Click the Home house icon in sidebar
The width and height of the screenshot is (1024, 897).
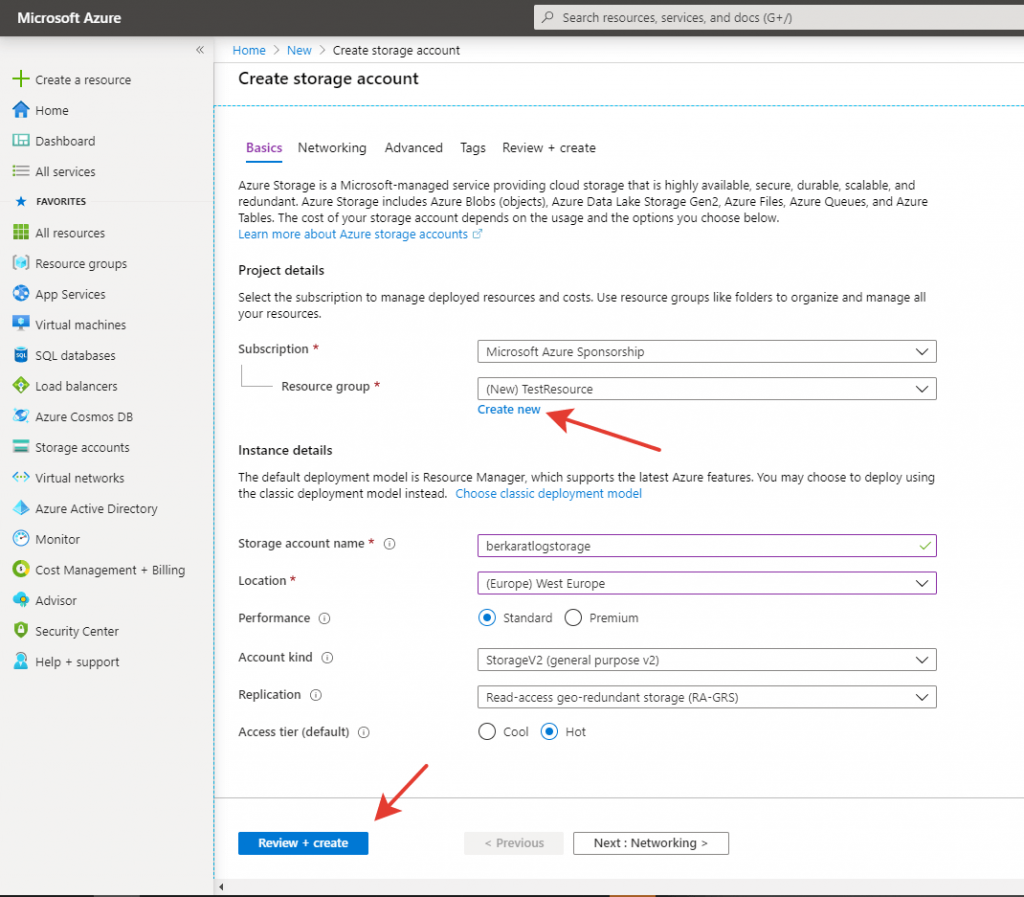click(x=21, y=110)
